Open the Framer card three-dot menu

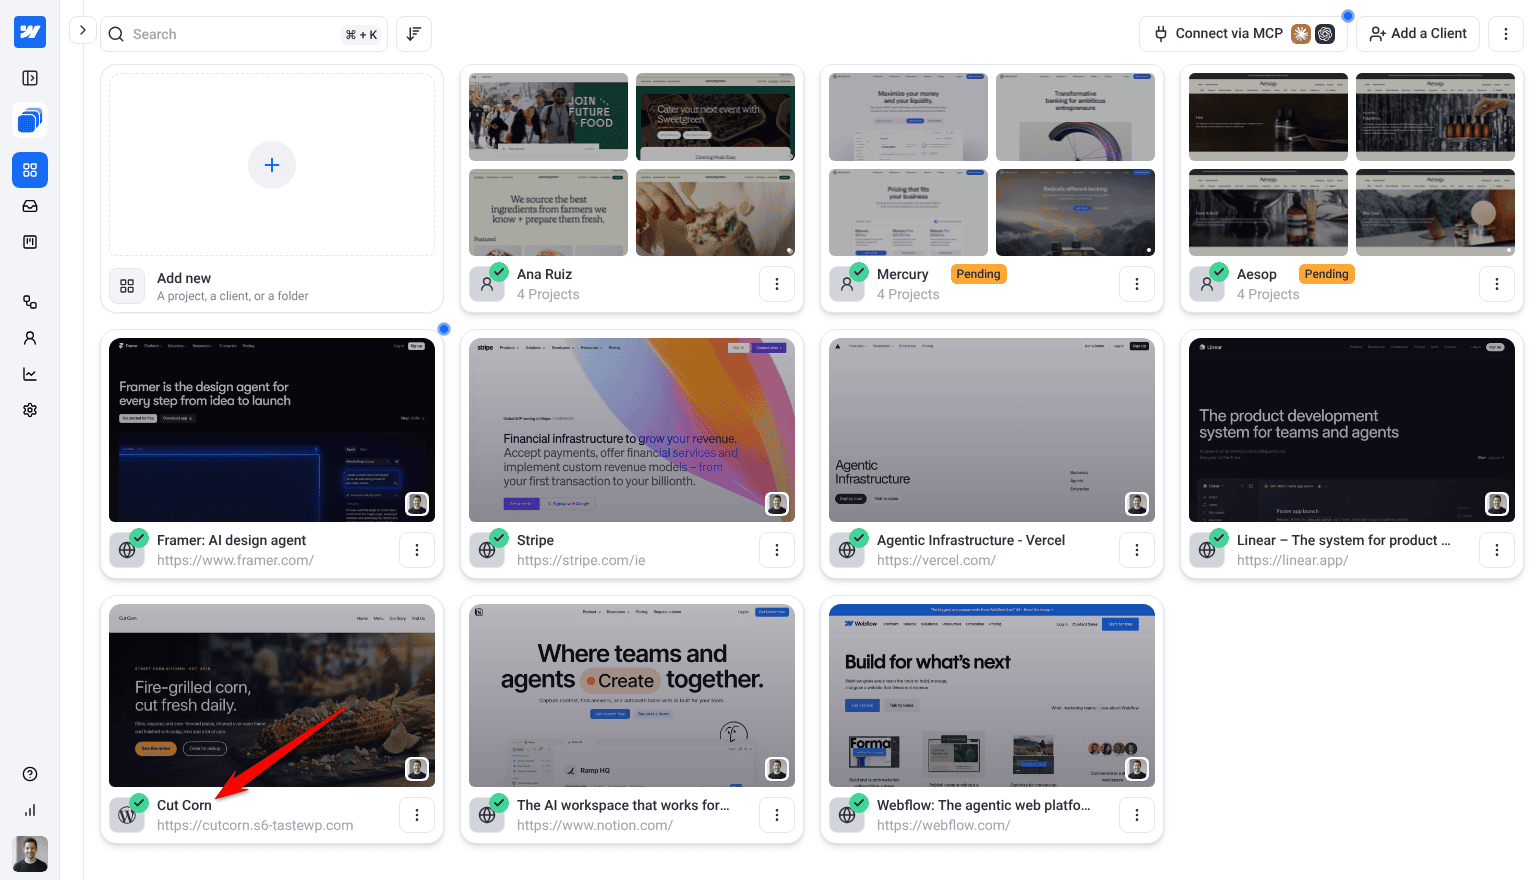[x=417, y=550]
